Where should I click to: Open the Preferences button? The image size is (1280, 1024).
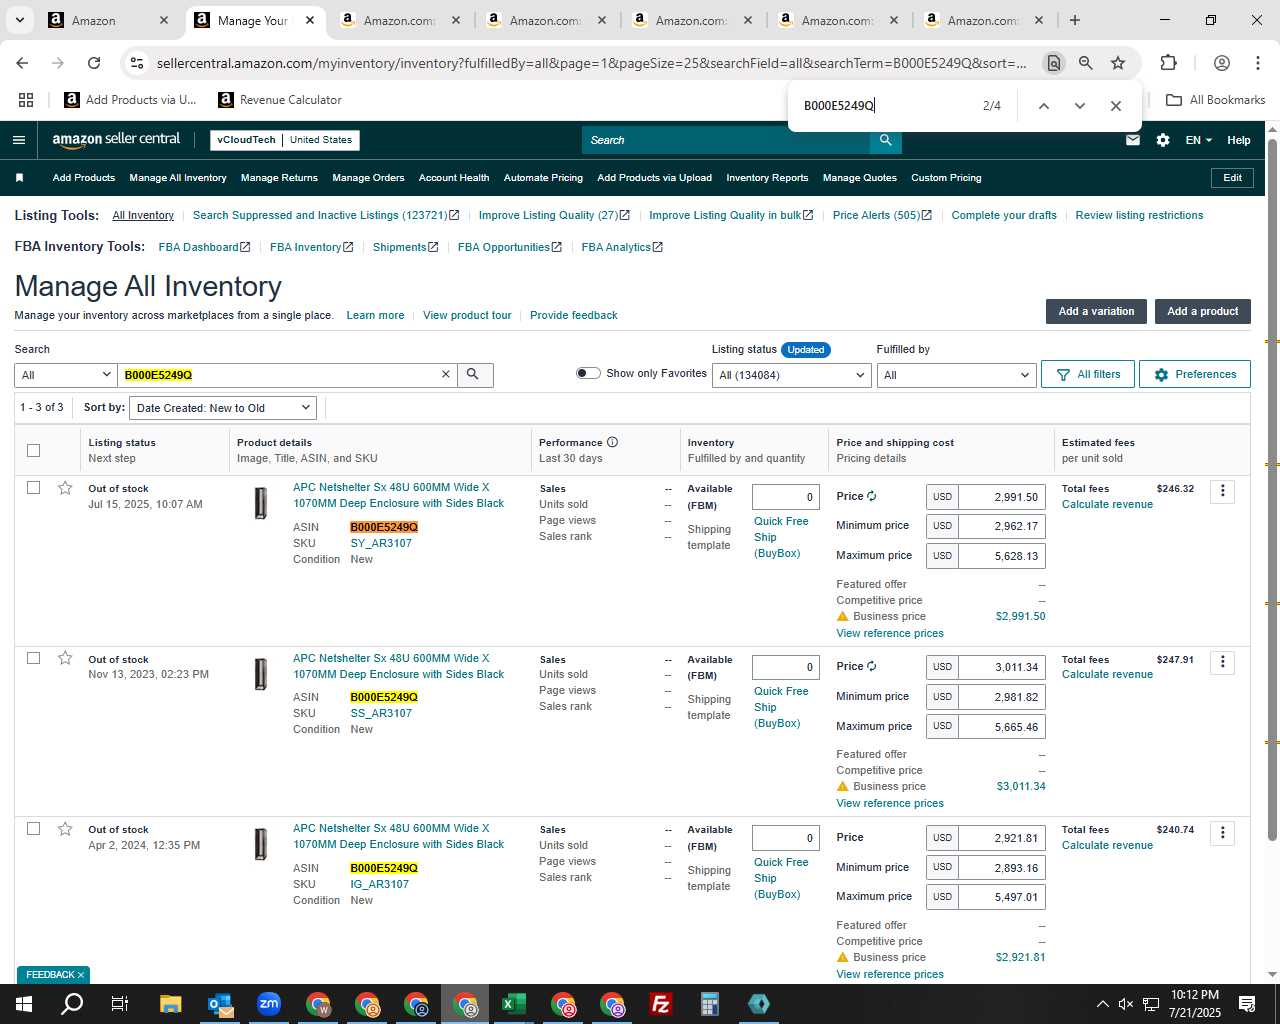[x=1195, y=374]
